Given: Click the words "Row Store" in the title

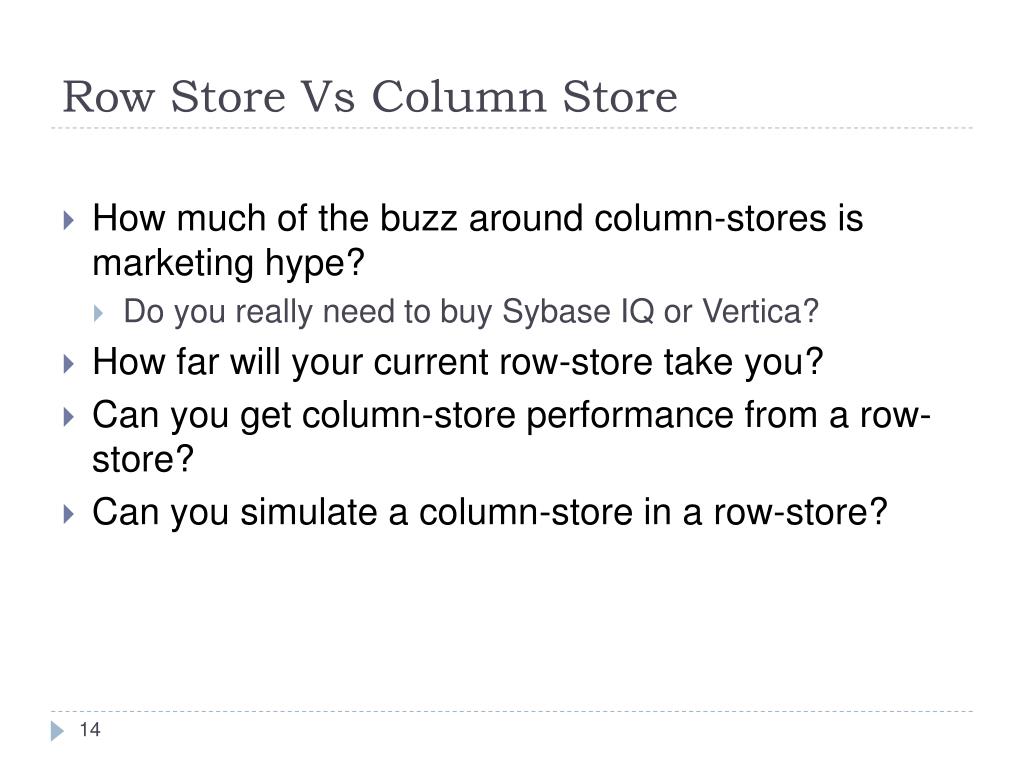Looking at the screenshot, I should 174,97.
